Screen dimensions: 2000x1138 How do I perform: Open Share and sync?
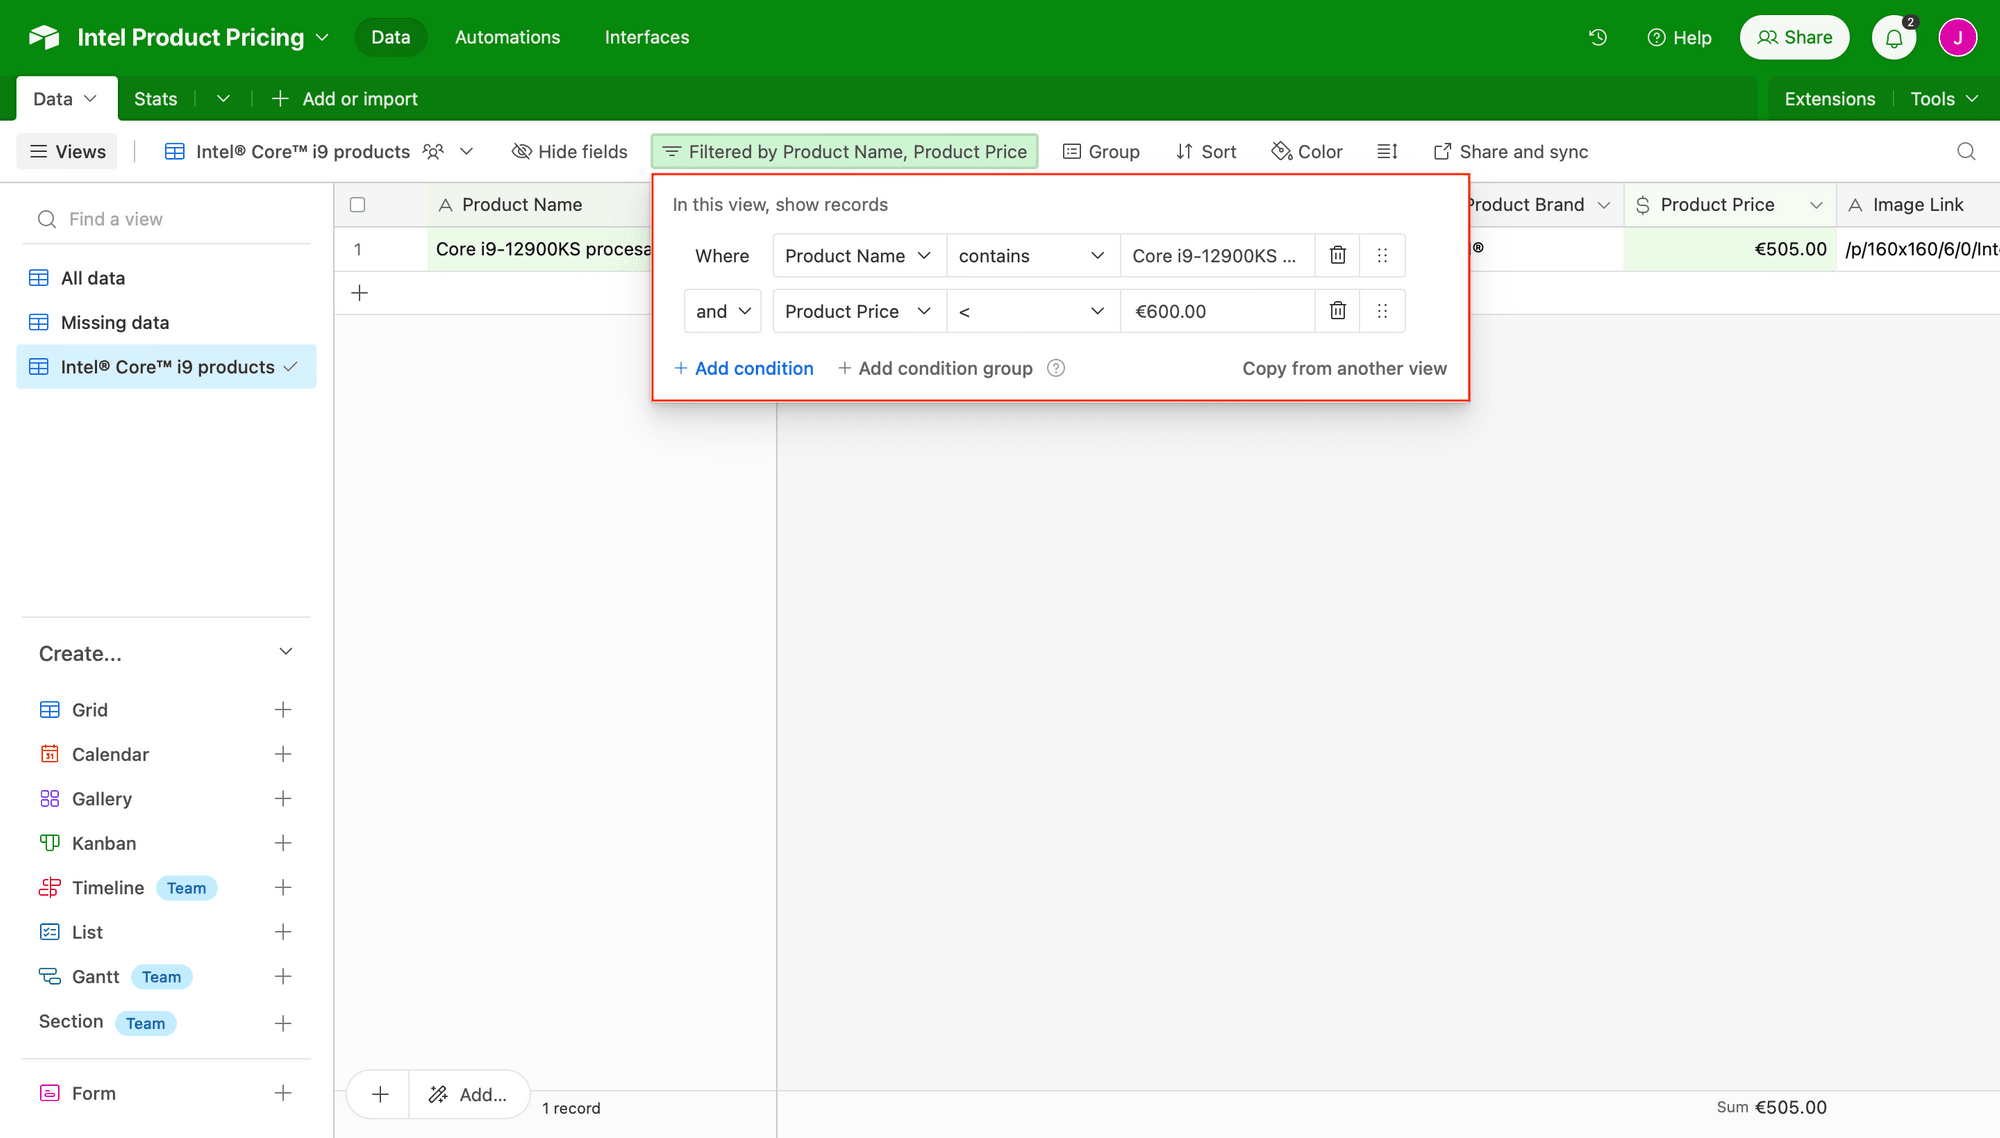pos(1510,151)
